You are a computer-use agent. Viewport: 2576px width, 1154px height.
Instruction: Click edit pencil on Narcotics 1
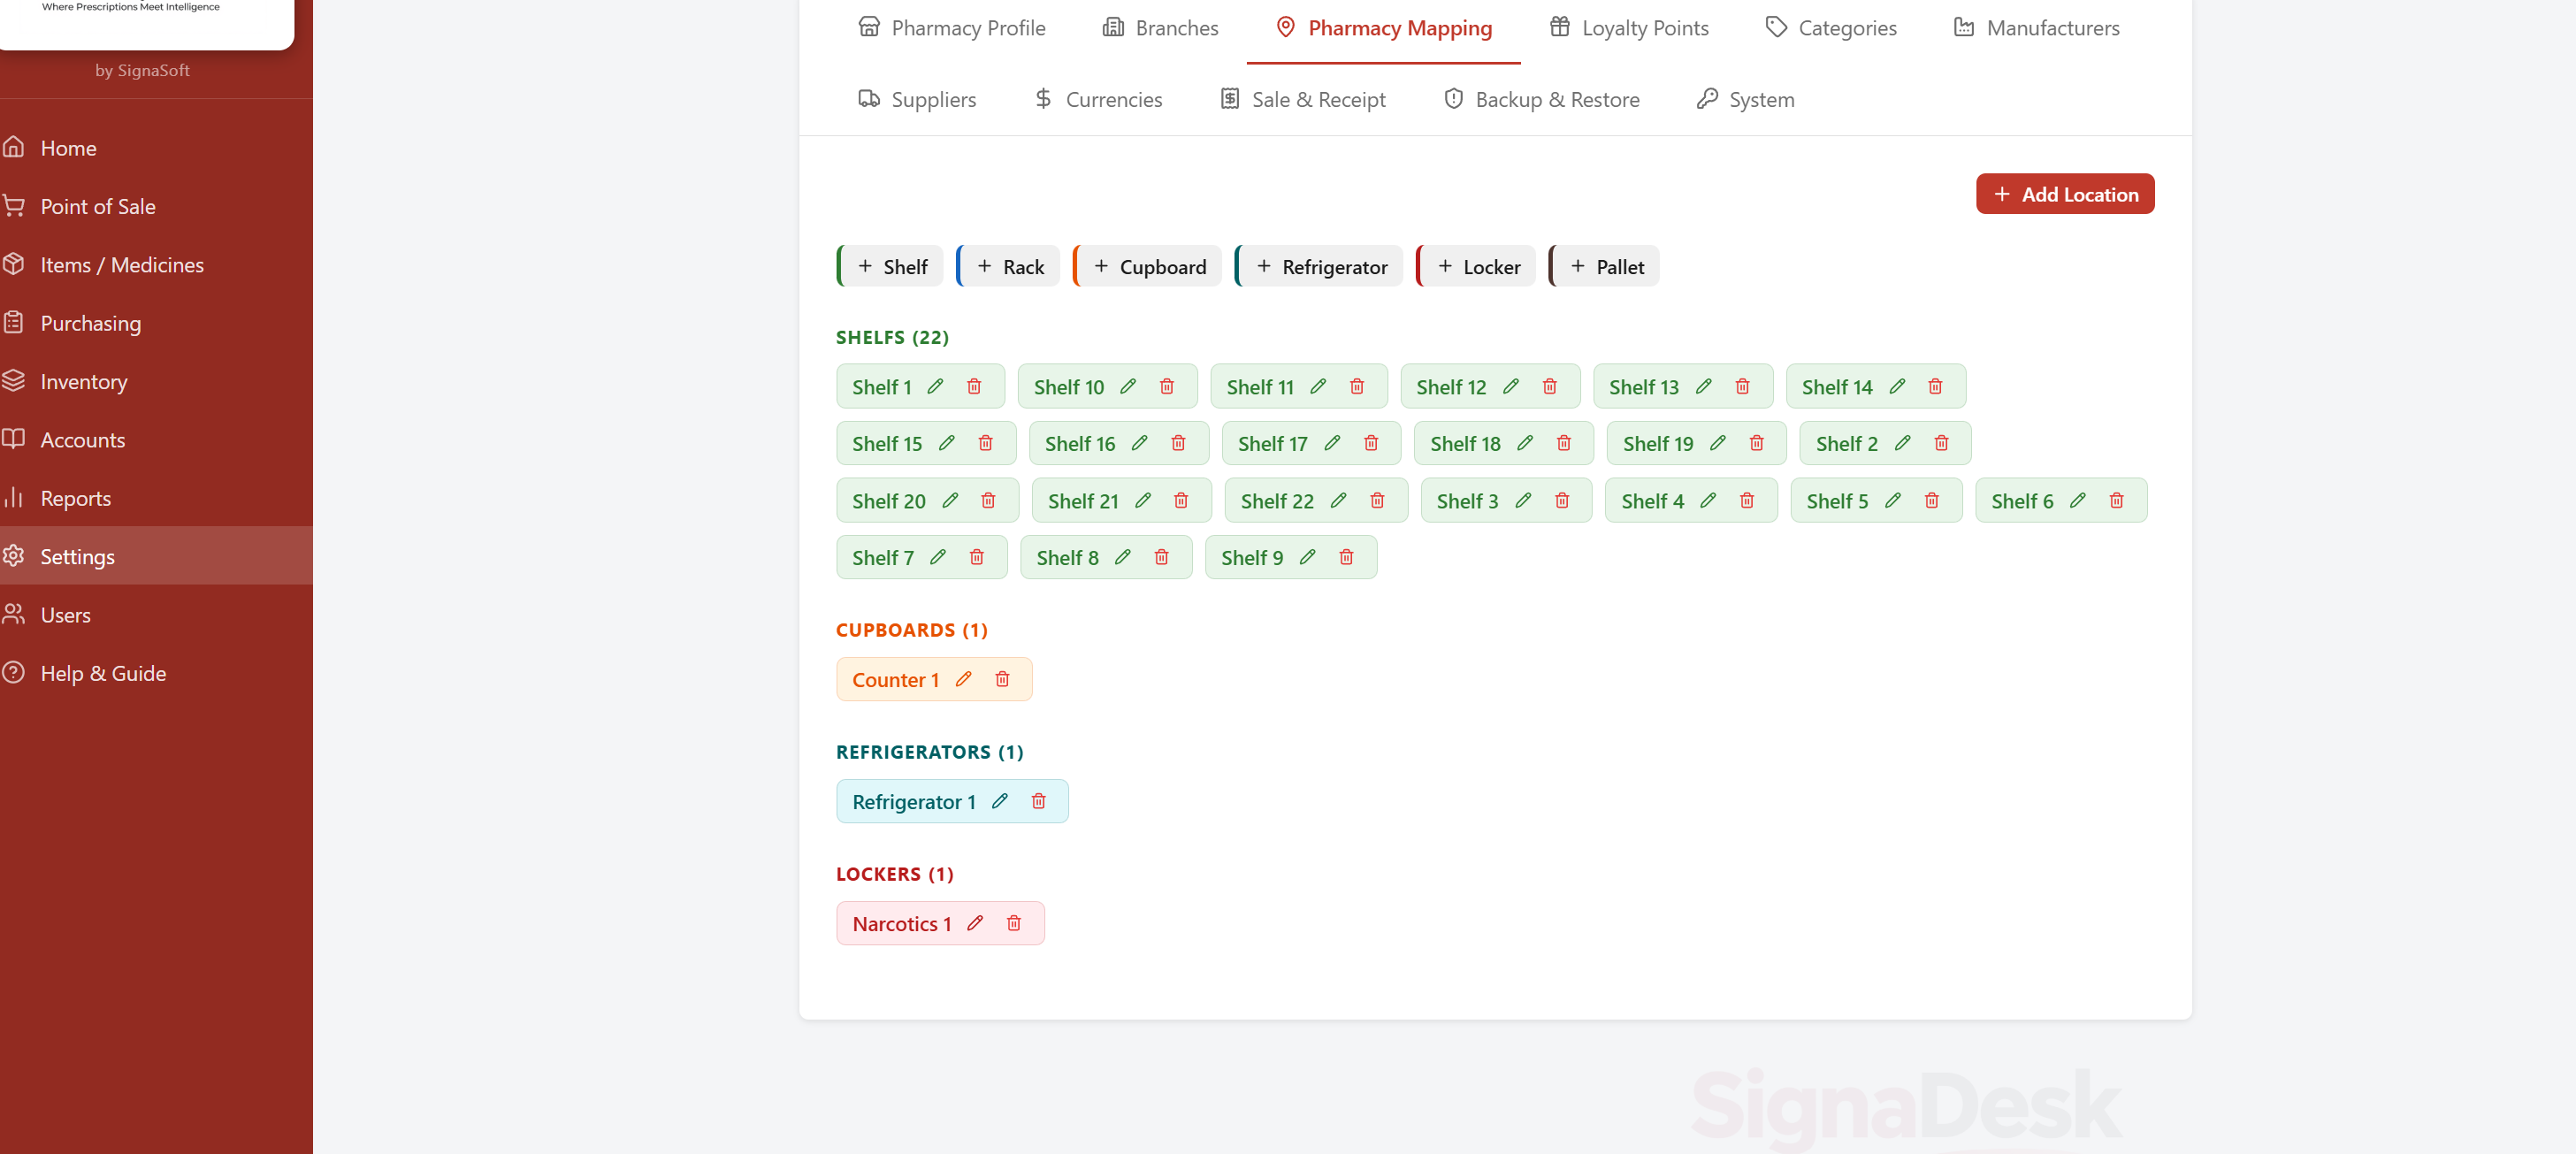[x=975, y=924]
